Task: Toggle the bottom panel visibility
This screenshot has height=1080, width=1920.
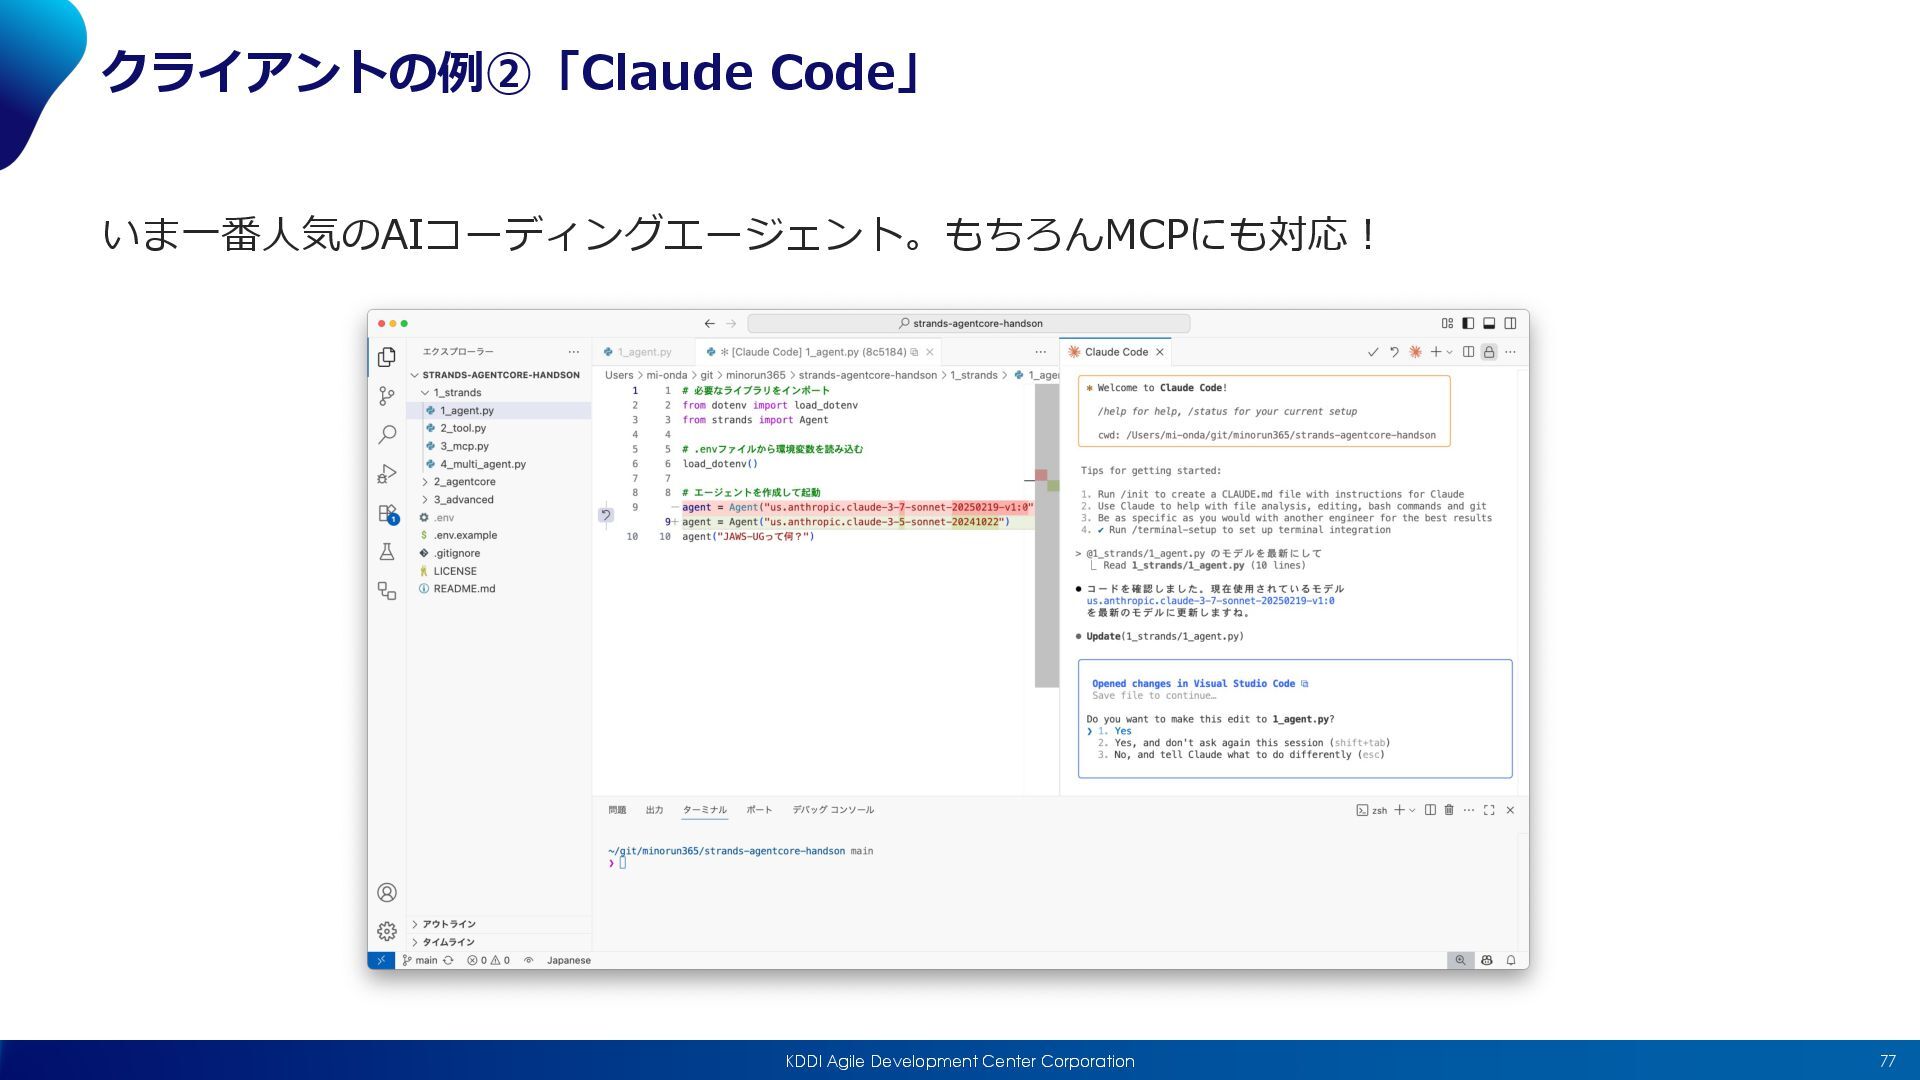Action: tap(1489, 323)
